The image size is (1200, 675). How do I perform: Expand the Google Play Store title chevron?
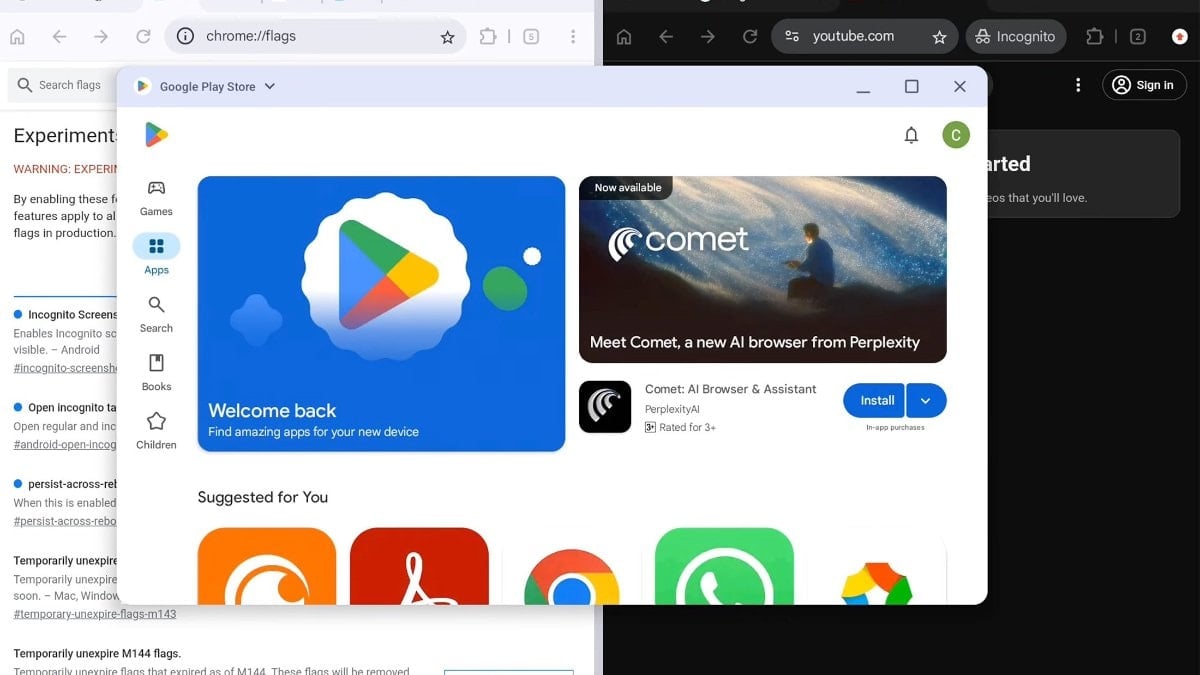click(x=268, y=86)
